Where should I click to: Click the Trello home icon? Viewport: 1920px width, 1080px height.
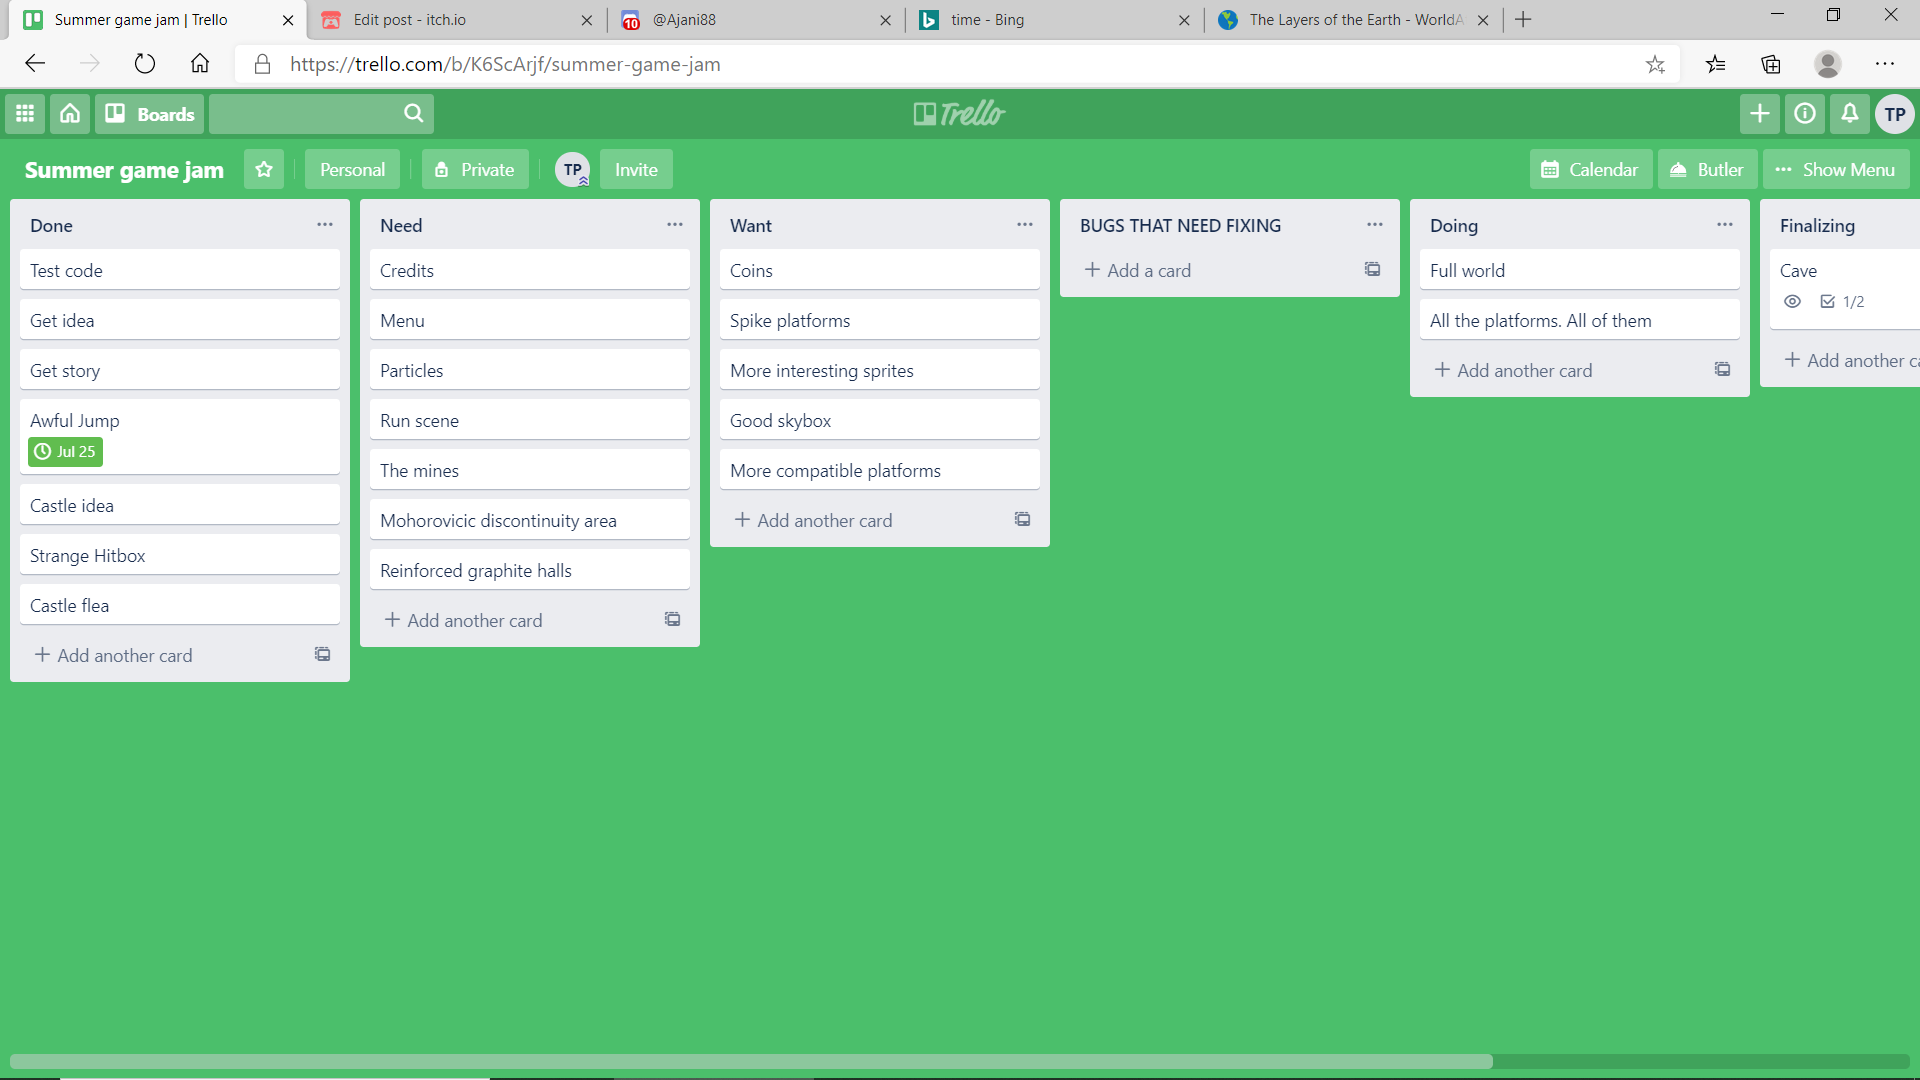(x=70, y=114)
